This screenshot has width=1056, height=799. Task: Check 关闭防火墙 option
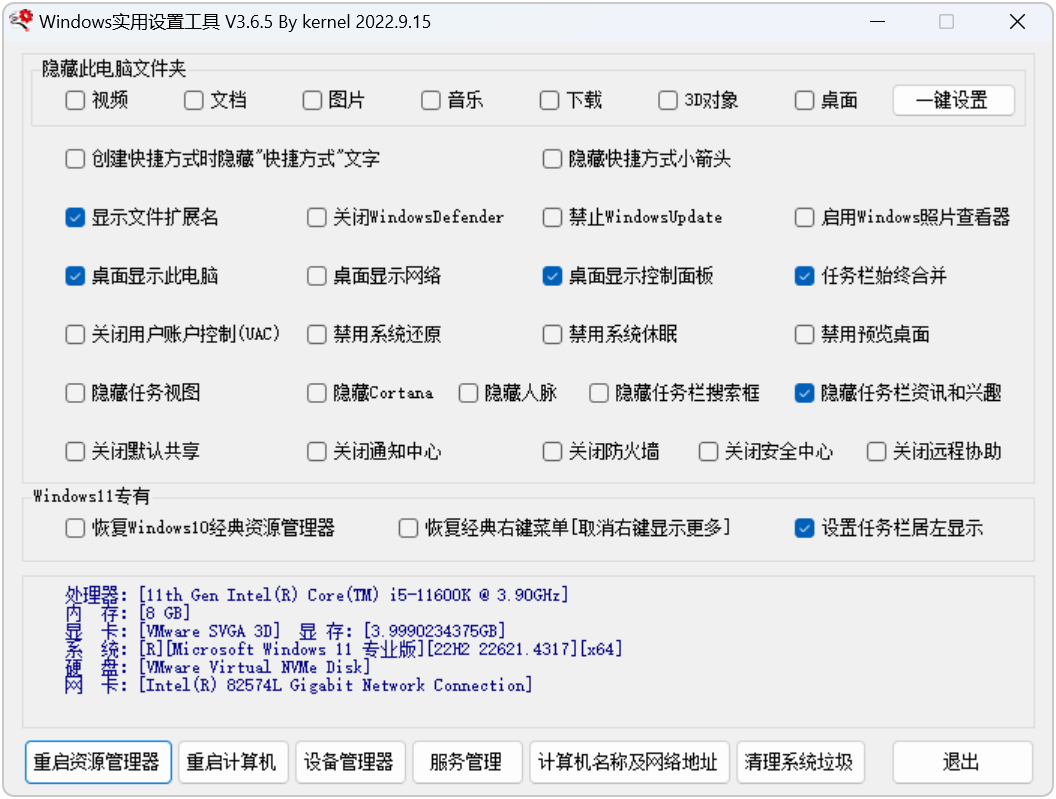(552, 451)
